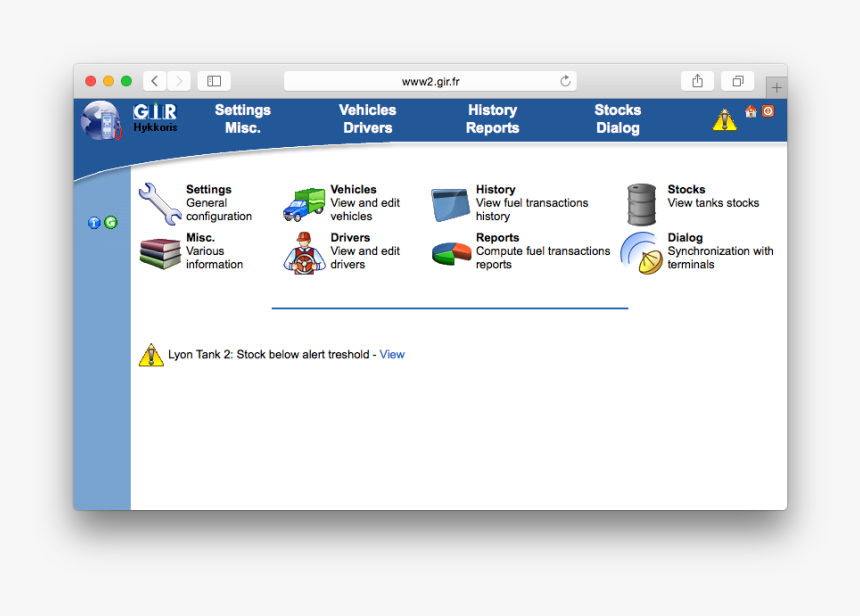Click the Stocks barrel icon
This screenshot has width=860, height=616.
click(x=641, y=205)
